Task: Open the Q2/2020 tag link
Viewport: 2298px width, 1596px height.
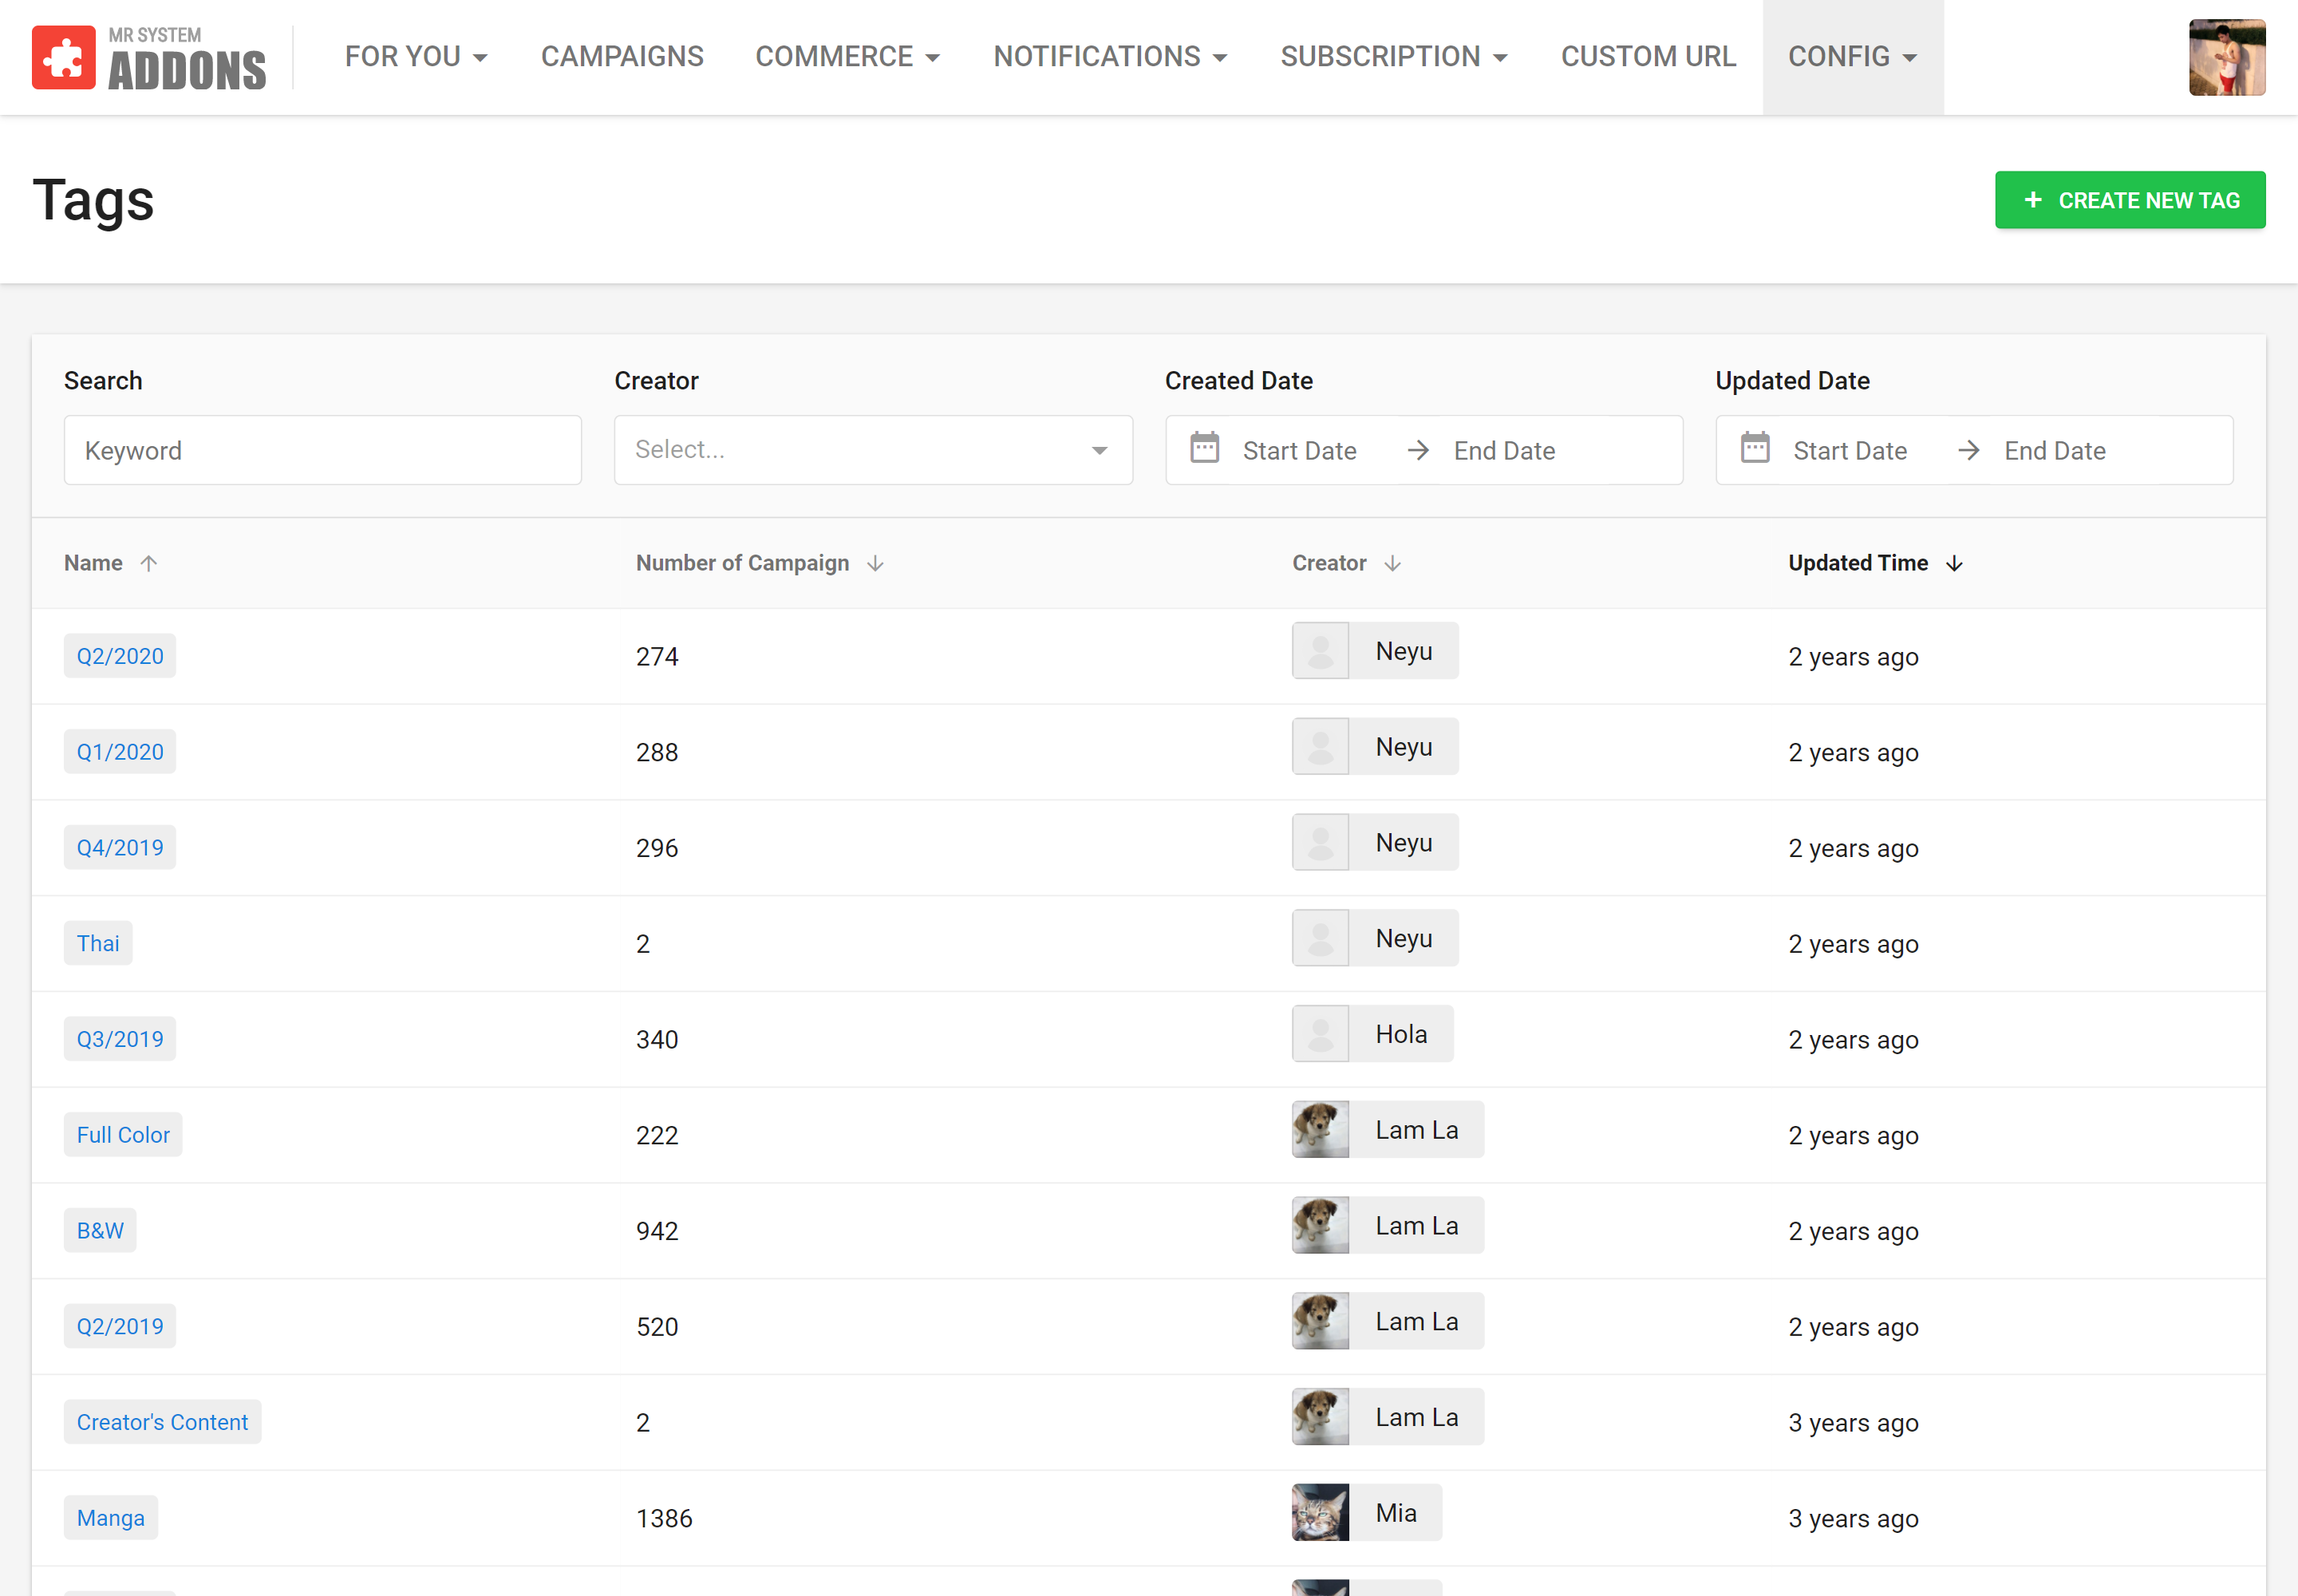Action: (120, 656)
